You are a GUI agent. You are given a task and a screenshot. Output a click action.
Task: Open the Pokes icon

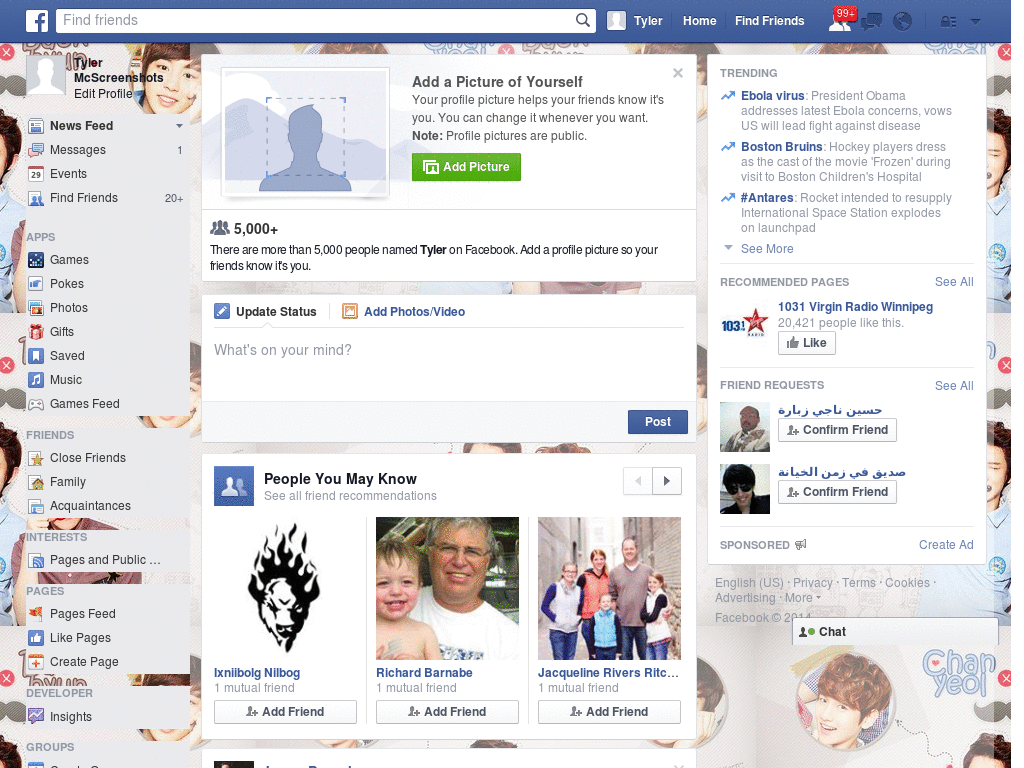click(36, 284)
